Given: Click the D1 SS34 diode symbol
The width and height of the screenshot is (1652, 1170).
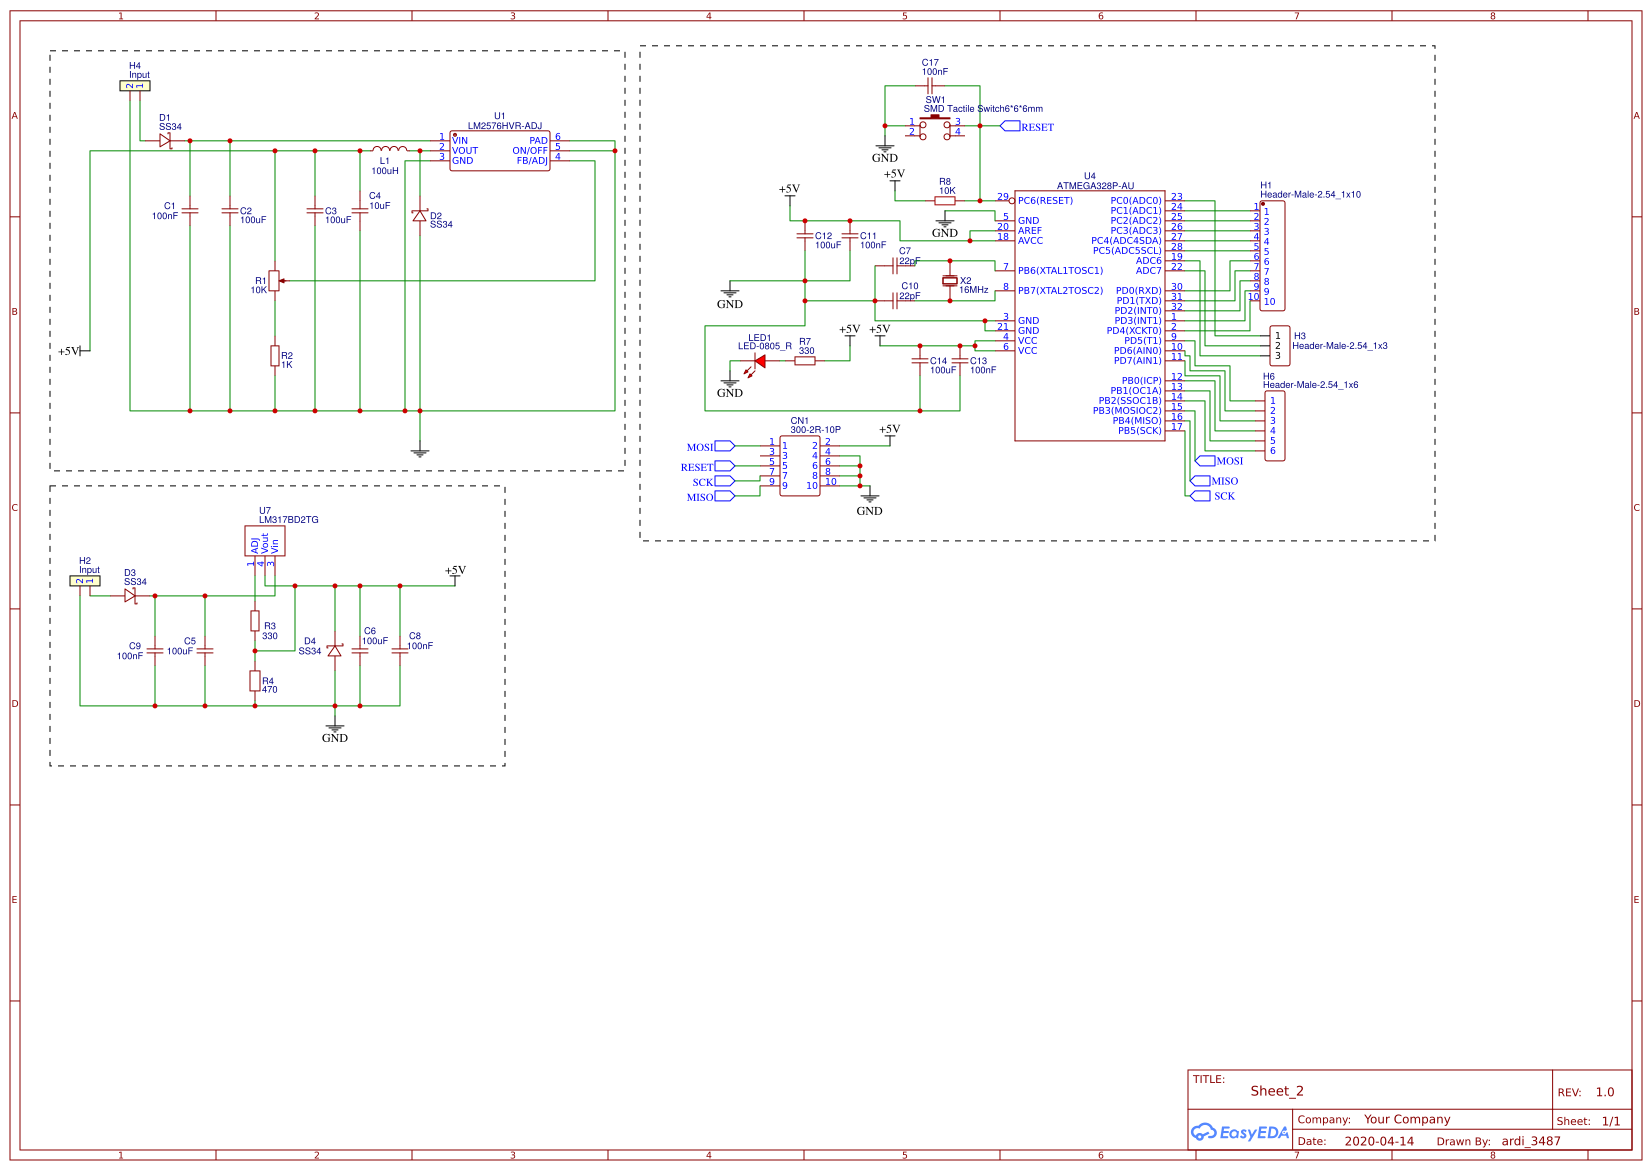Looking at the screenshot, I should coord(165,141).
